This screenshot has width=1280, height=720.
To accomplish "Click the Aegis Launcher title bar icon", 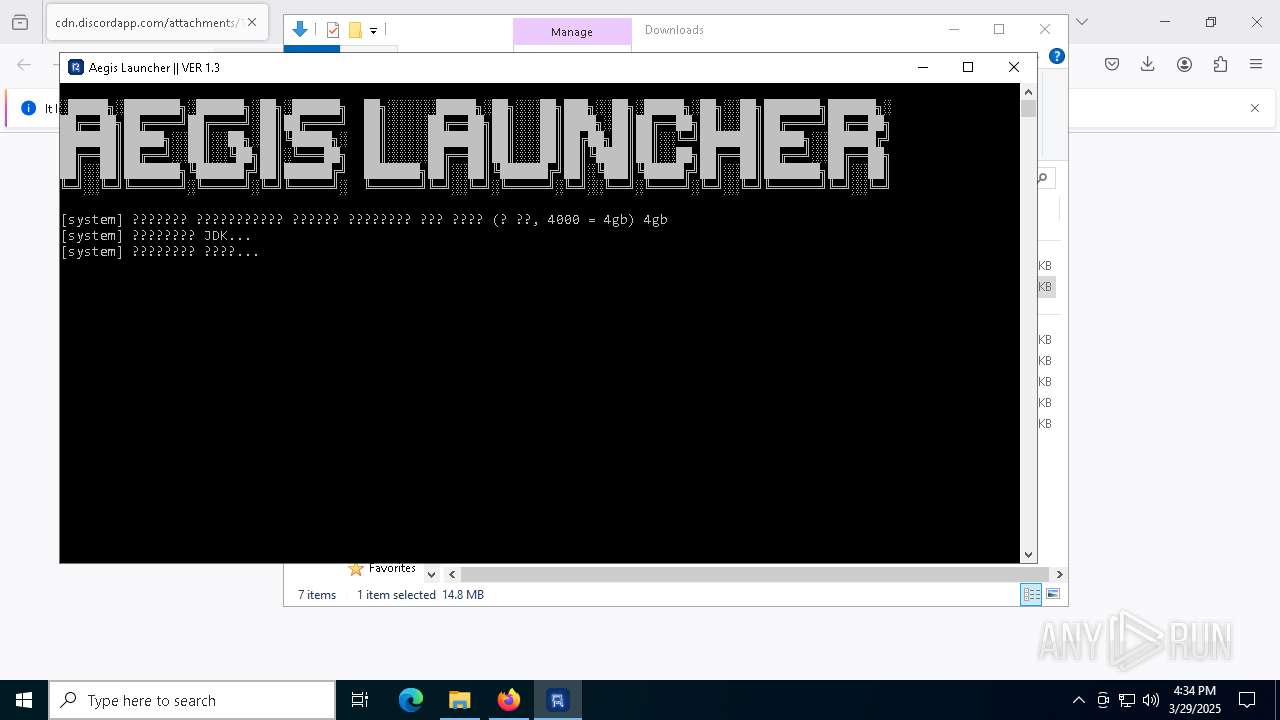I will 76,67.
